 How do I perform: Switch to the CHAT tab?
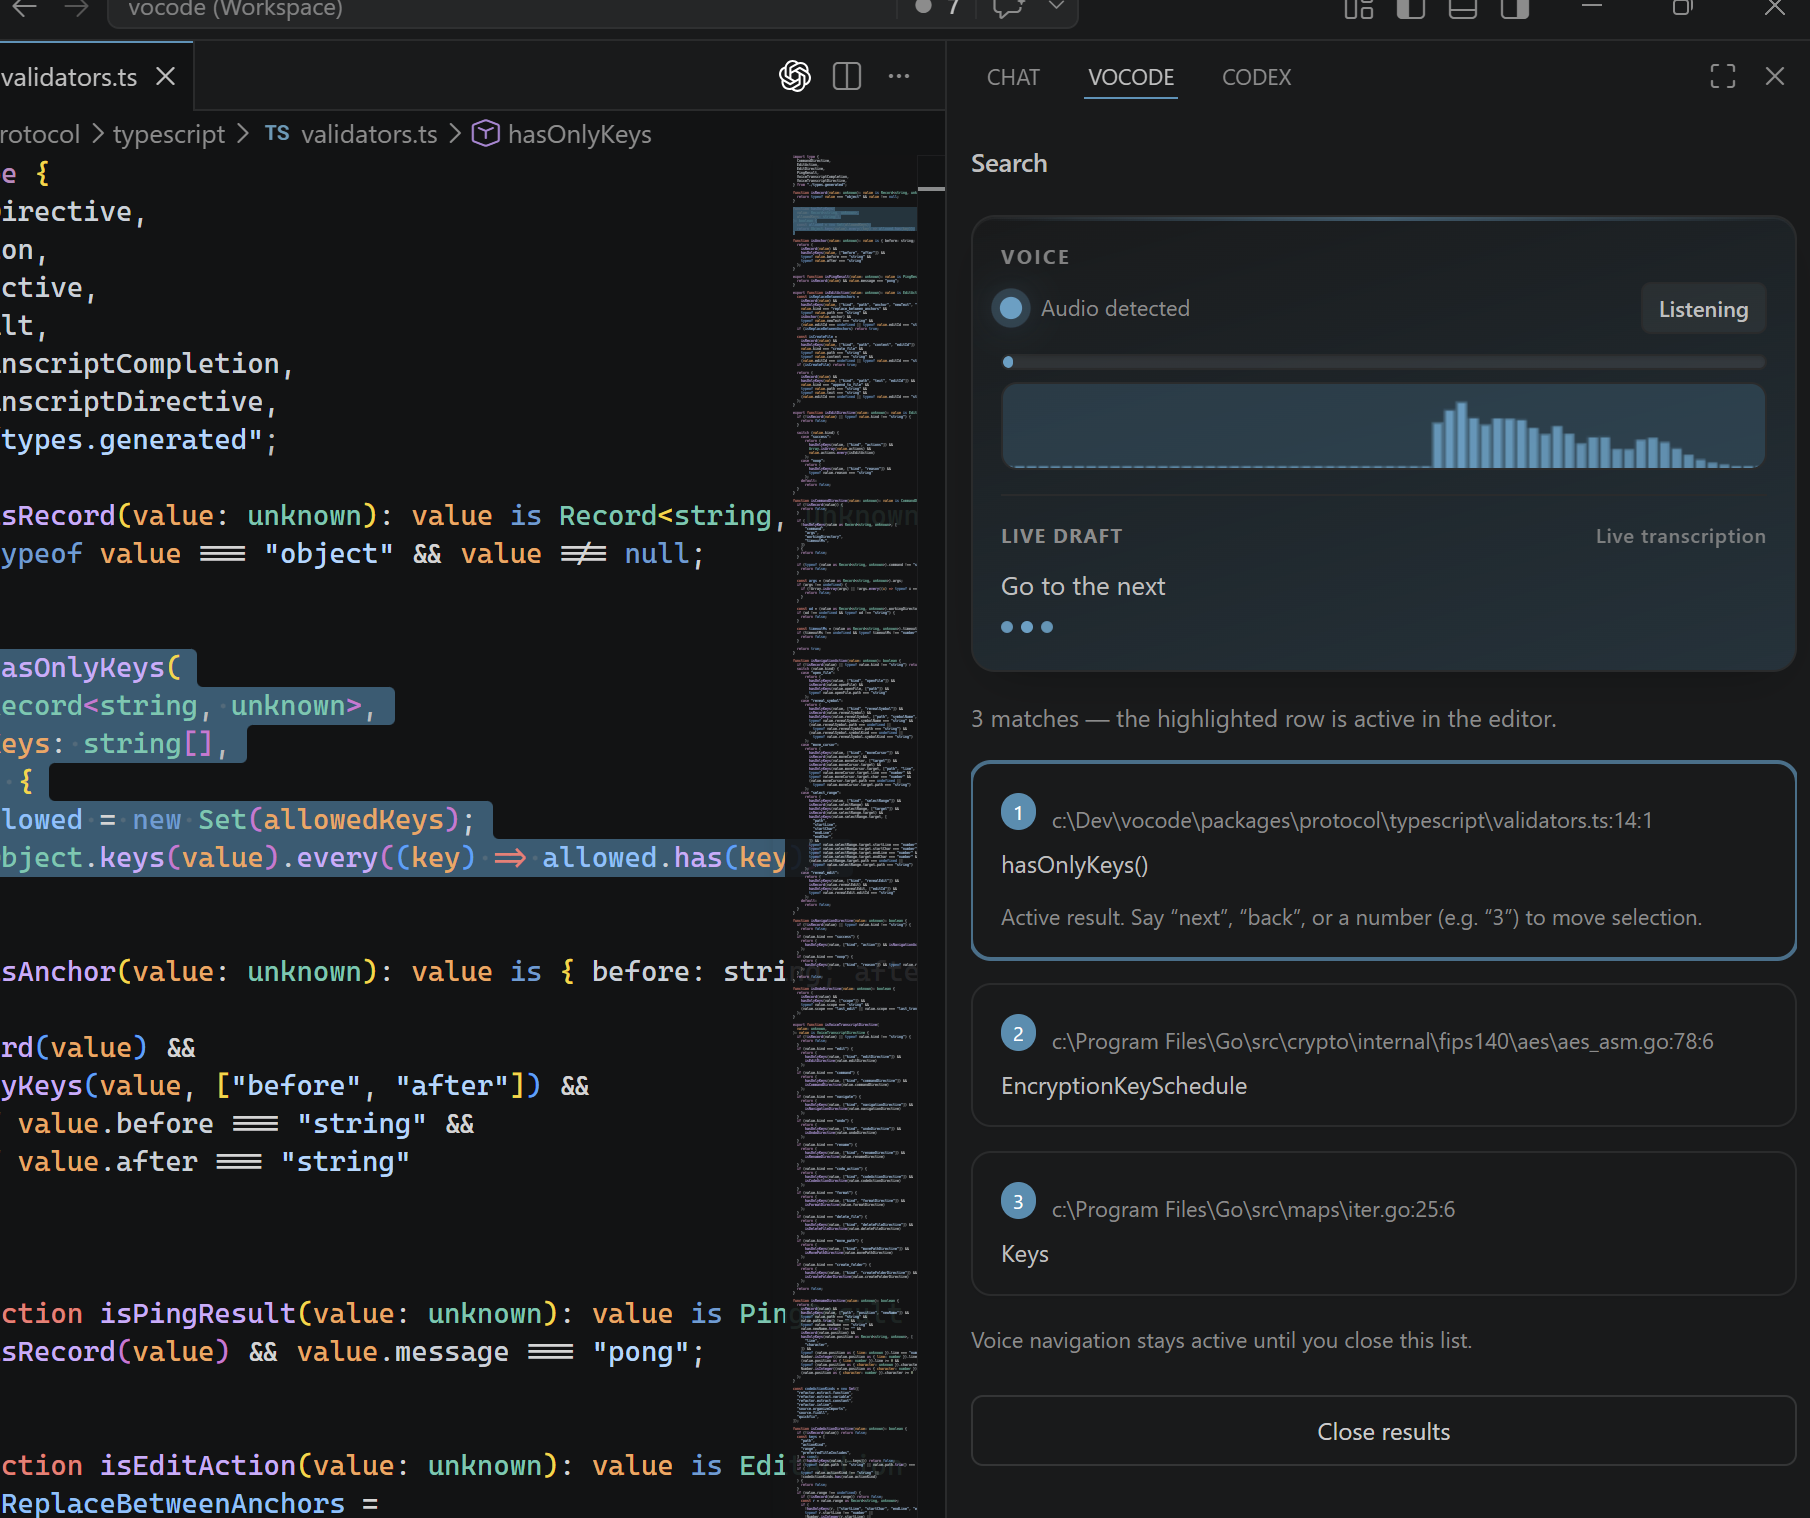(1013, 77)
